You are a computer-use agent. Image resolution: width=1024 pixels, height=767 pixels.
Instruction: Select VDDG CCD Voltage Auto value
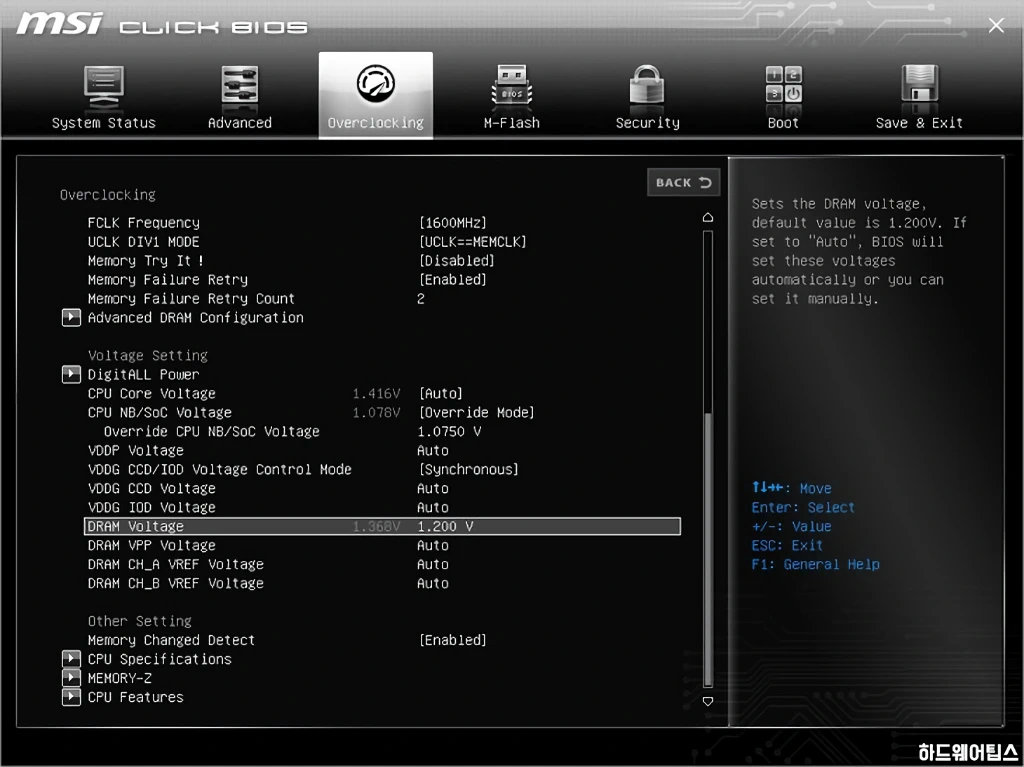click(x=433, y=488)
